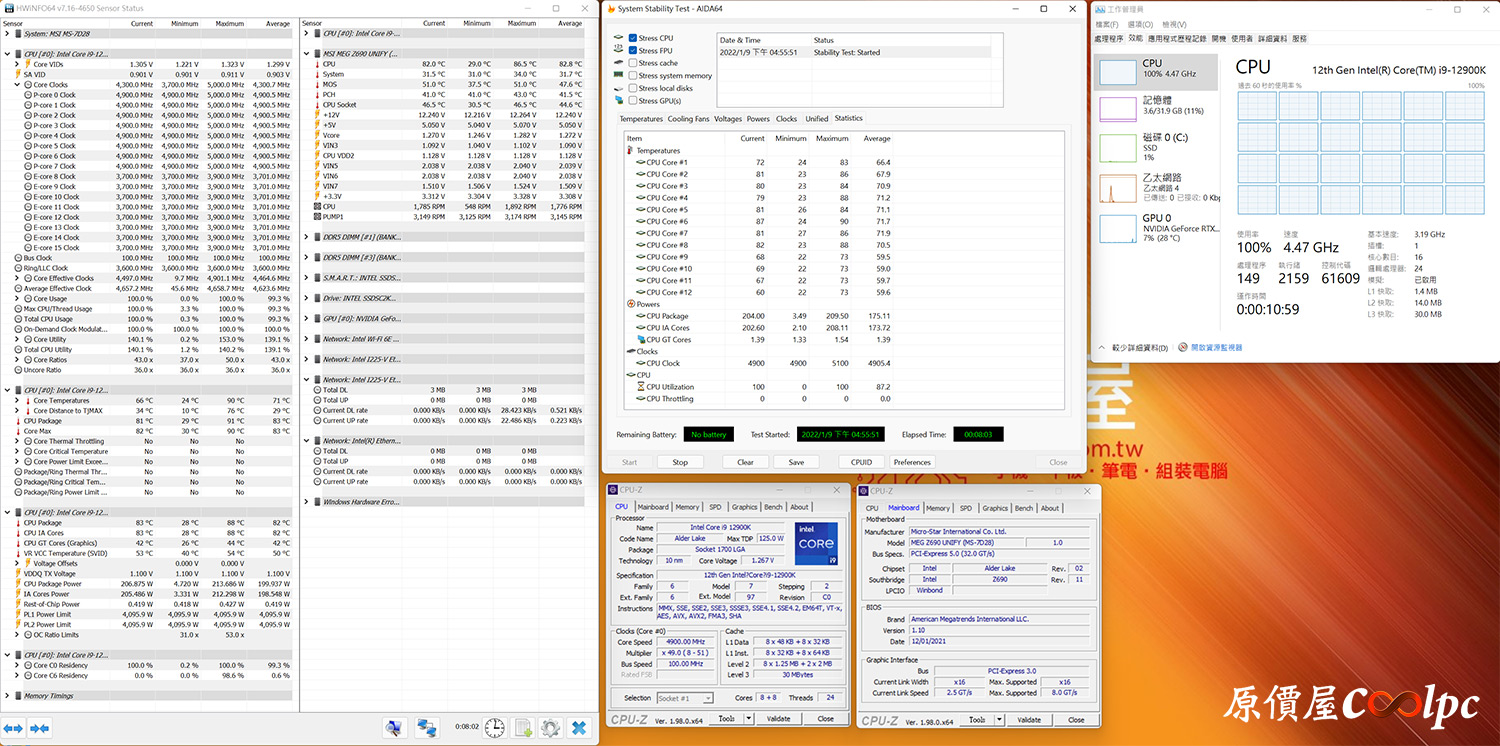Viewport: 1500px width, 746px height.
Task: Open Preferences button in AIDA64
Action: 912,462
